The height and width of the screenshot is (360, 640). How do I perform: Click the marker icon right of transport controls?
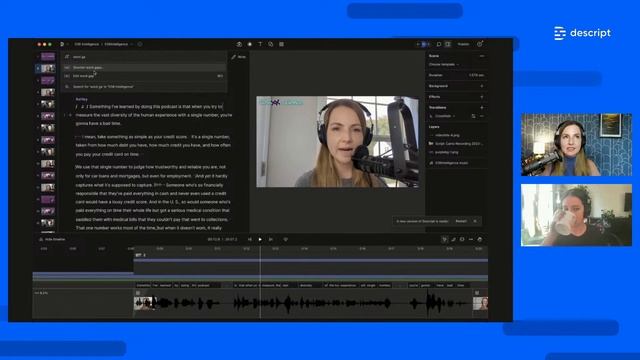(285, 239)
